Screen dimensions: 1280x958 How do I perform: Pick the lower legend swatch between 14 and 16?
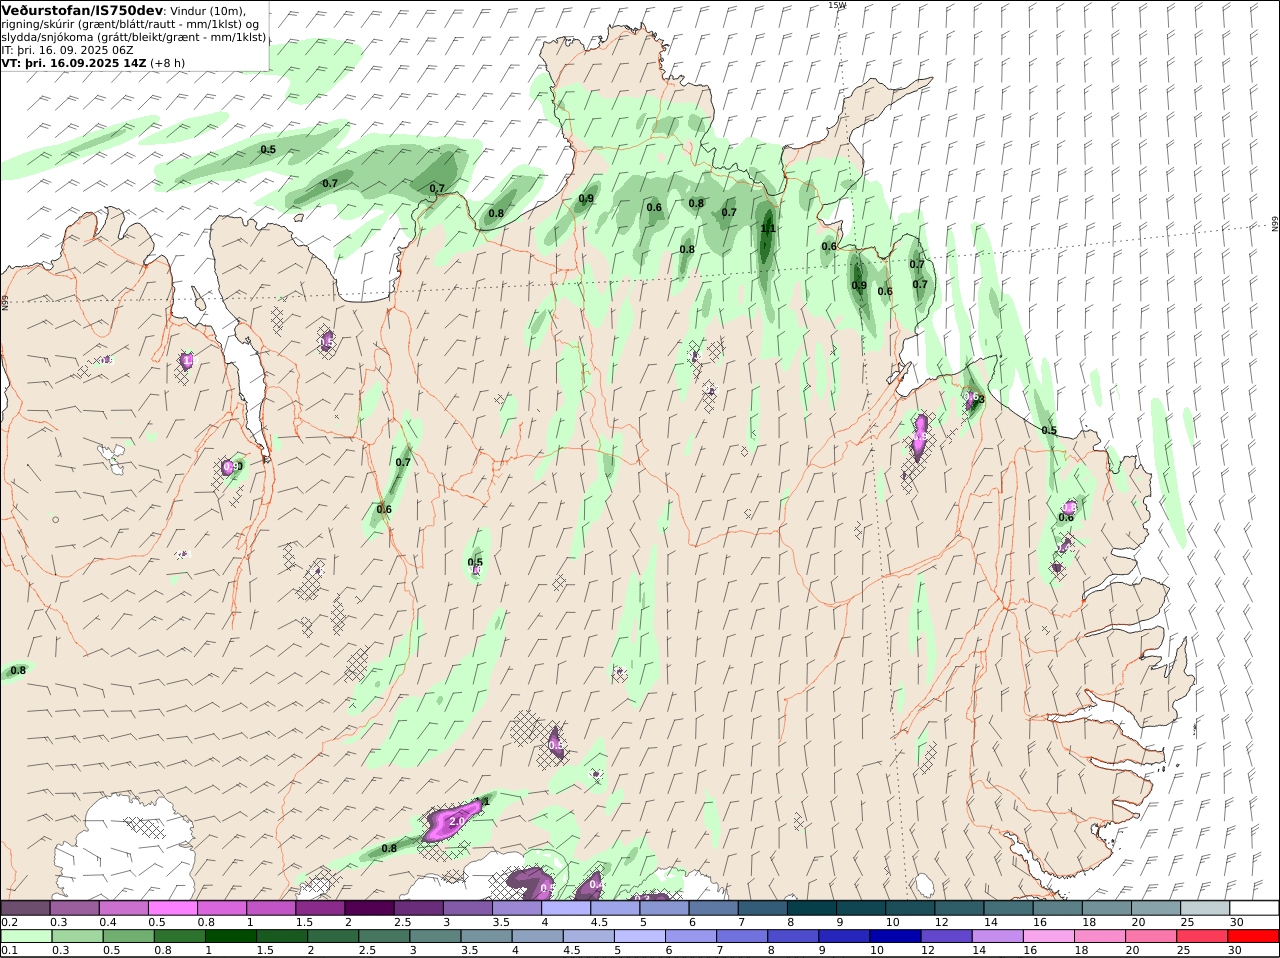pos(996,936)
